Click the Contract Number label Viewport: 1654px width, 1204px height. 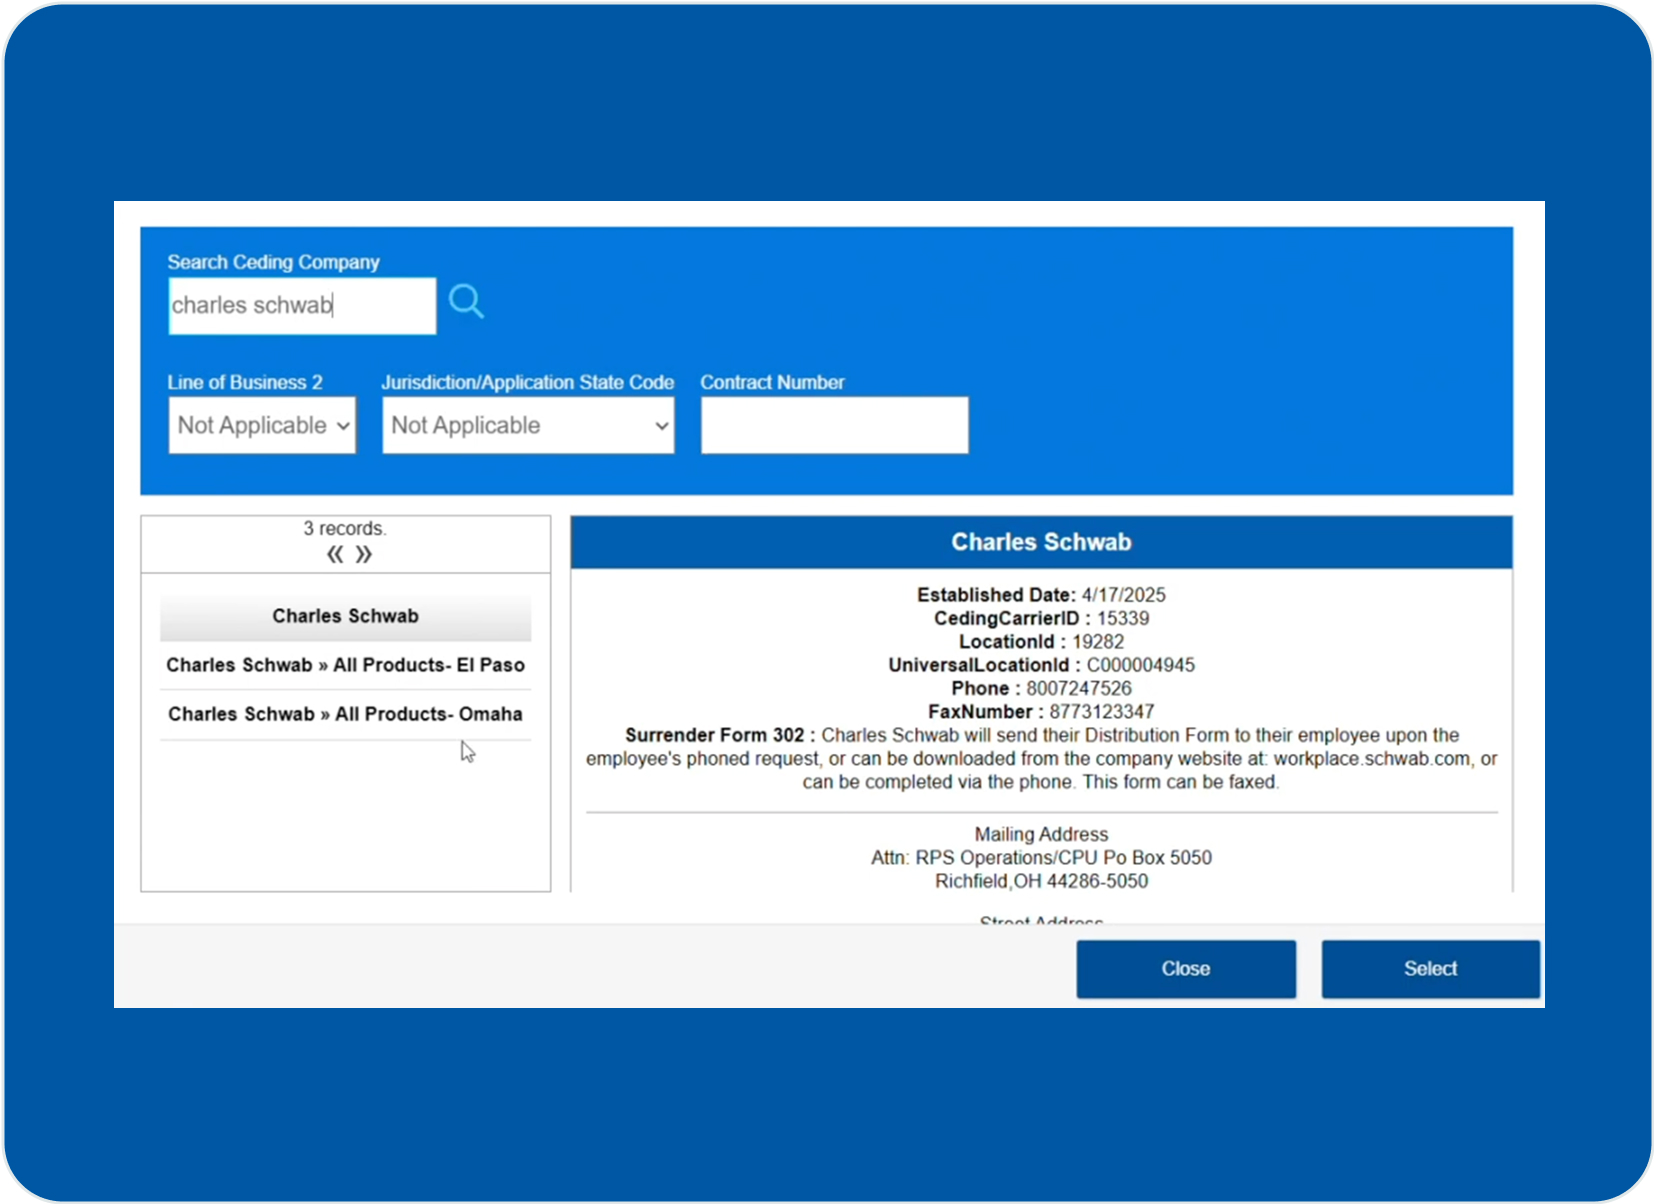click(772, 382)
